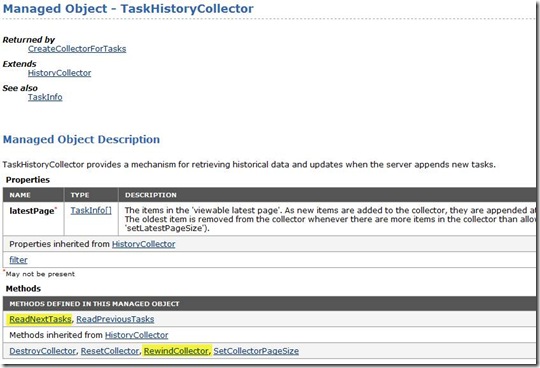Click the 'See also' label
The image size is (540, 368).
pyautogui.click(x=20, y=88)
